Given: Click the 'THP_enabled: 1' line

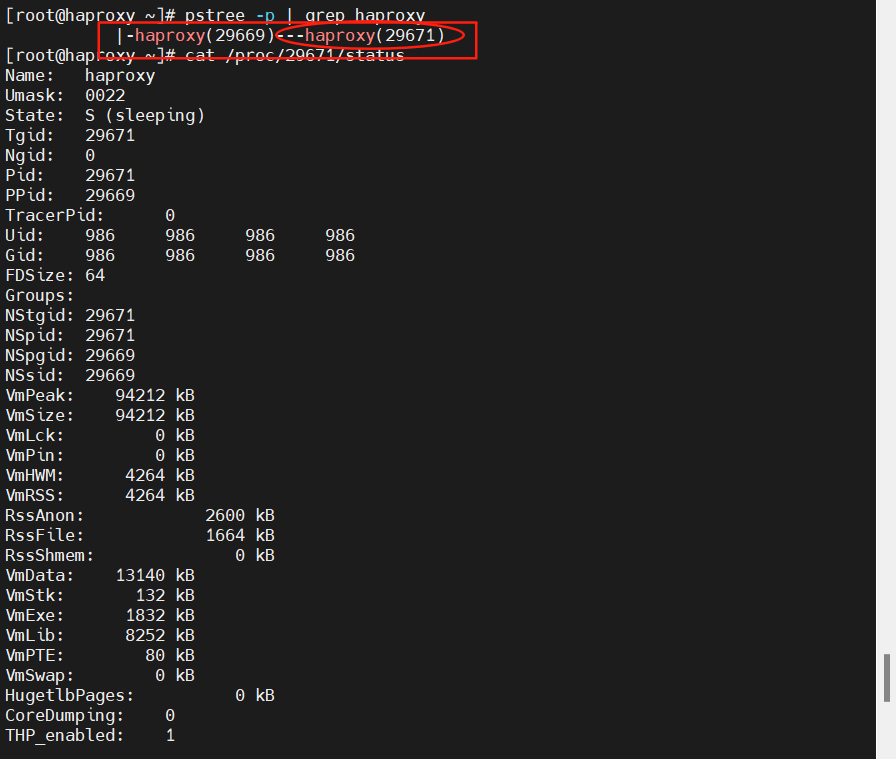Looking at the screenshot, I should pos(90,736).
